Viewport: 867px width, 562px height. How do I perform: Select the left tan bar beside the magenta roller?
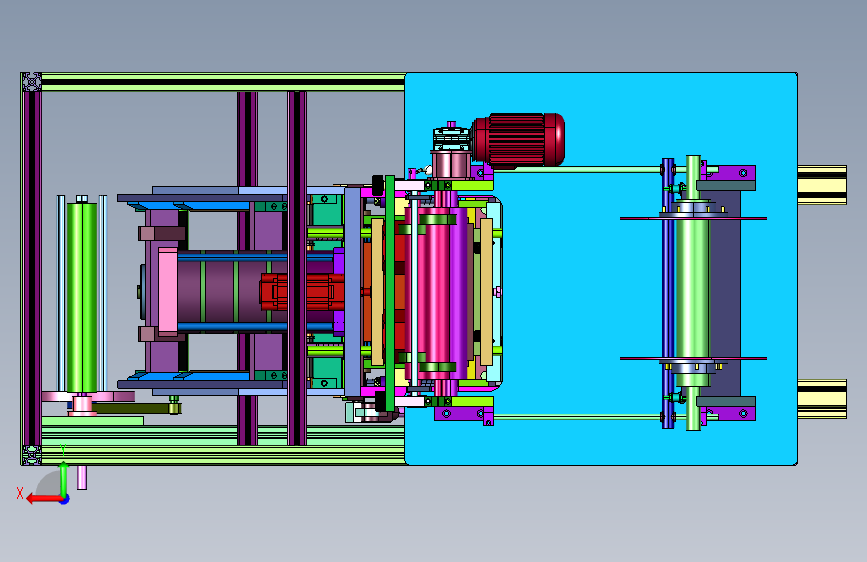377,292
